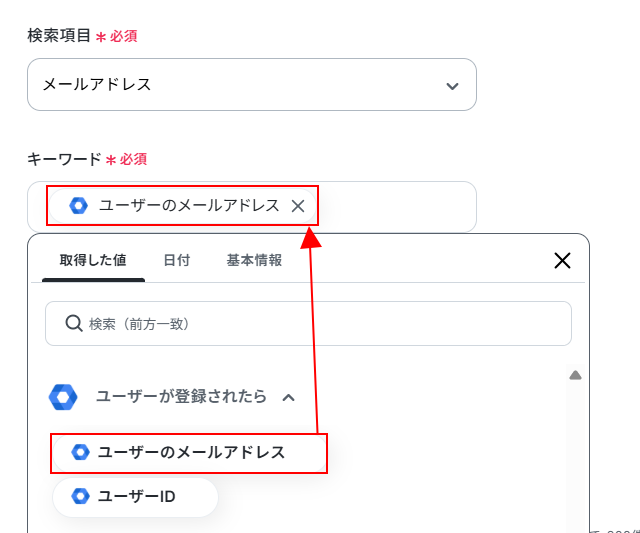Switch to the 基本情報 tab
The height and width of the screenshot is (533, 640).
(x=254, y=260)
